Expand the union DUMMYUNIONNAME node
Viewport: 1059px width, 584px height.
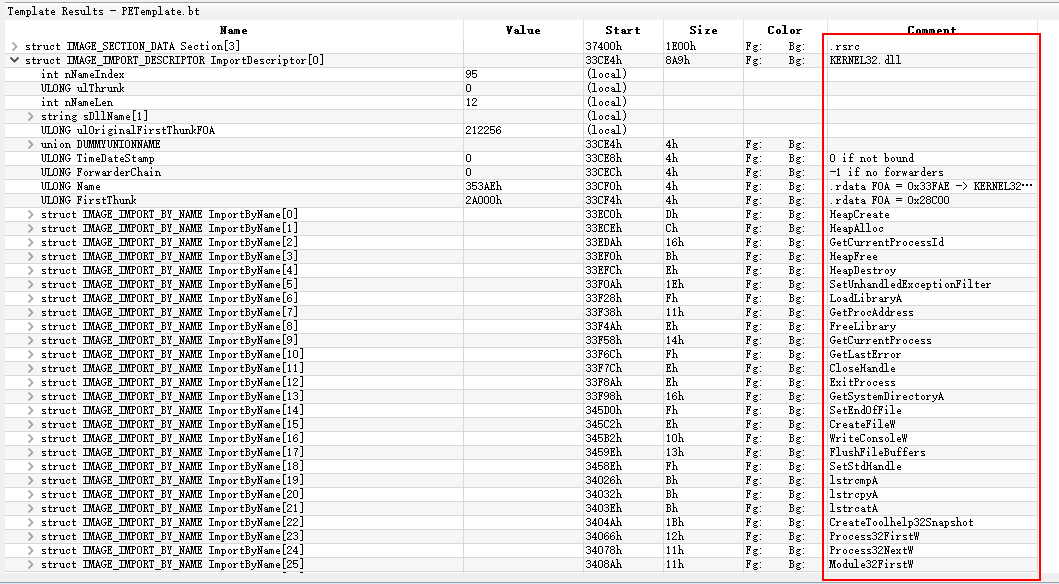click(29, 145)
